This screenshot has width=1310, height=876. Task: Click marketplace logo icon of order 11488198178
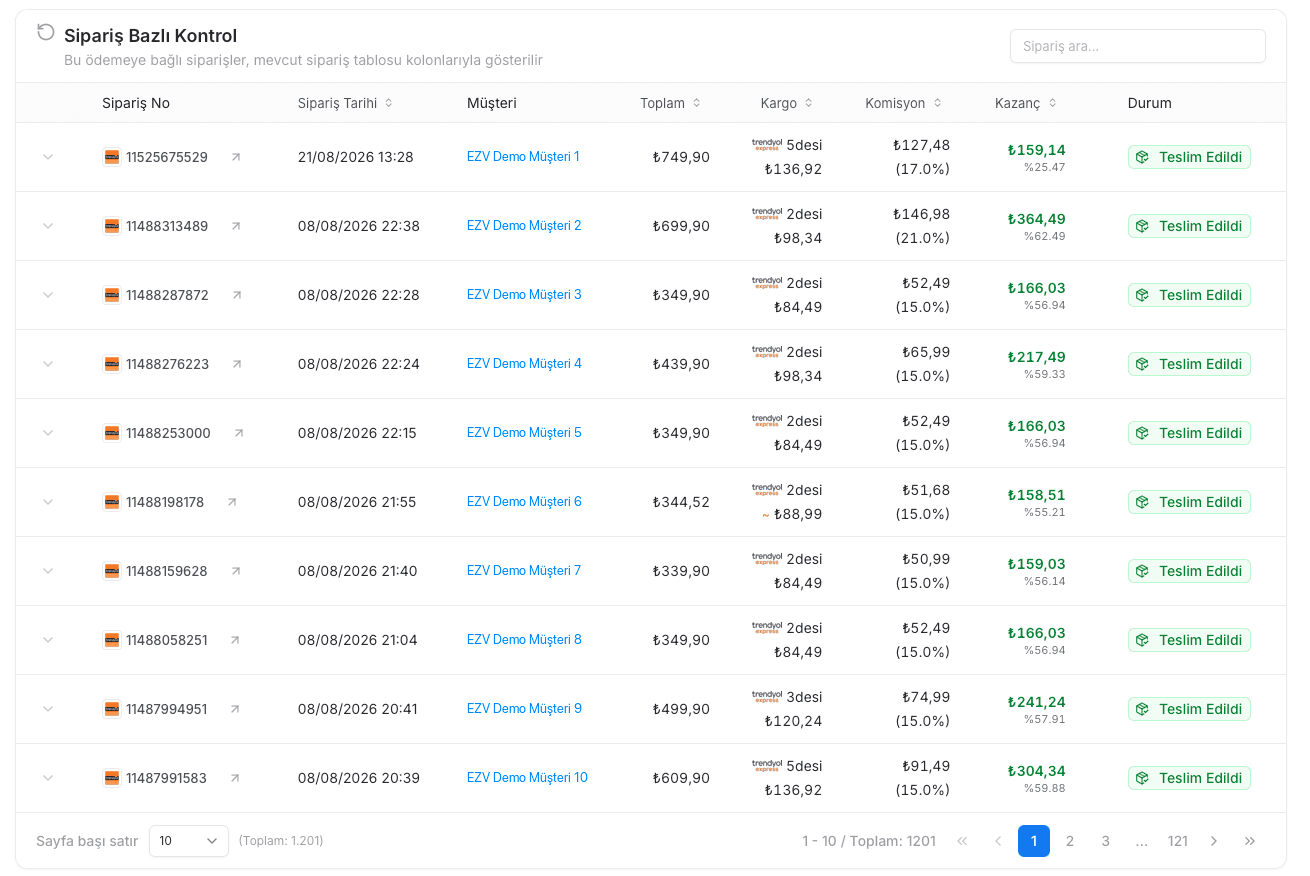[112, 502]
